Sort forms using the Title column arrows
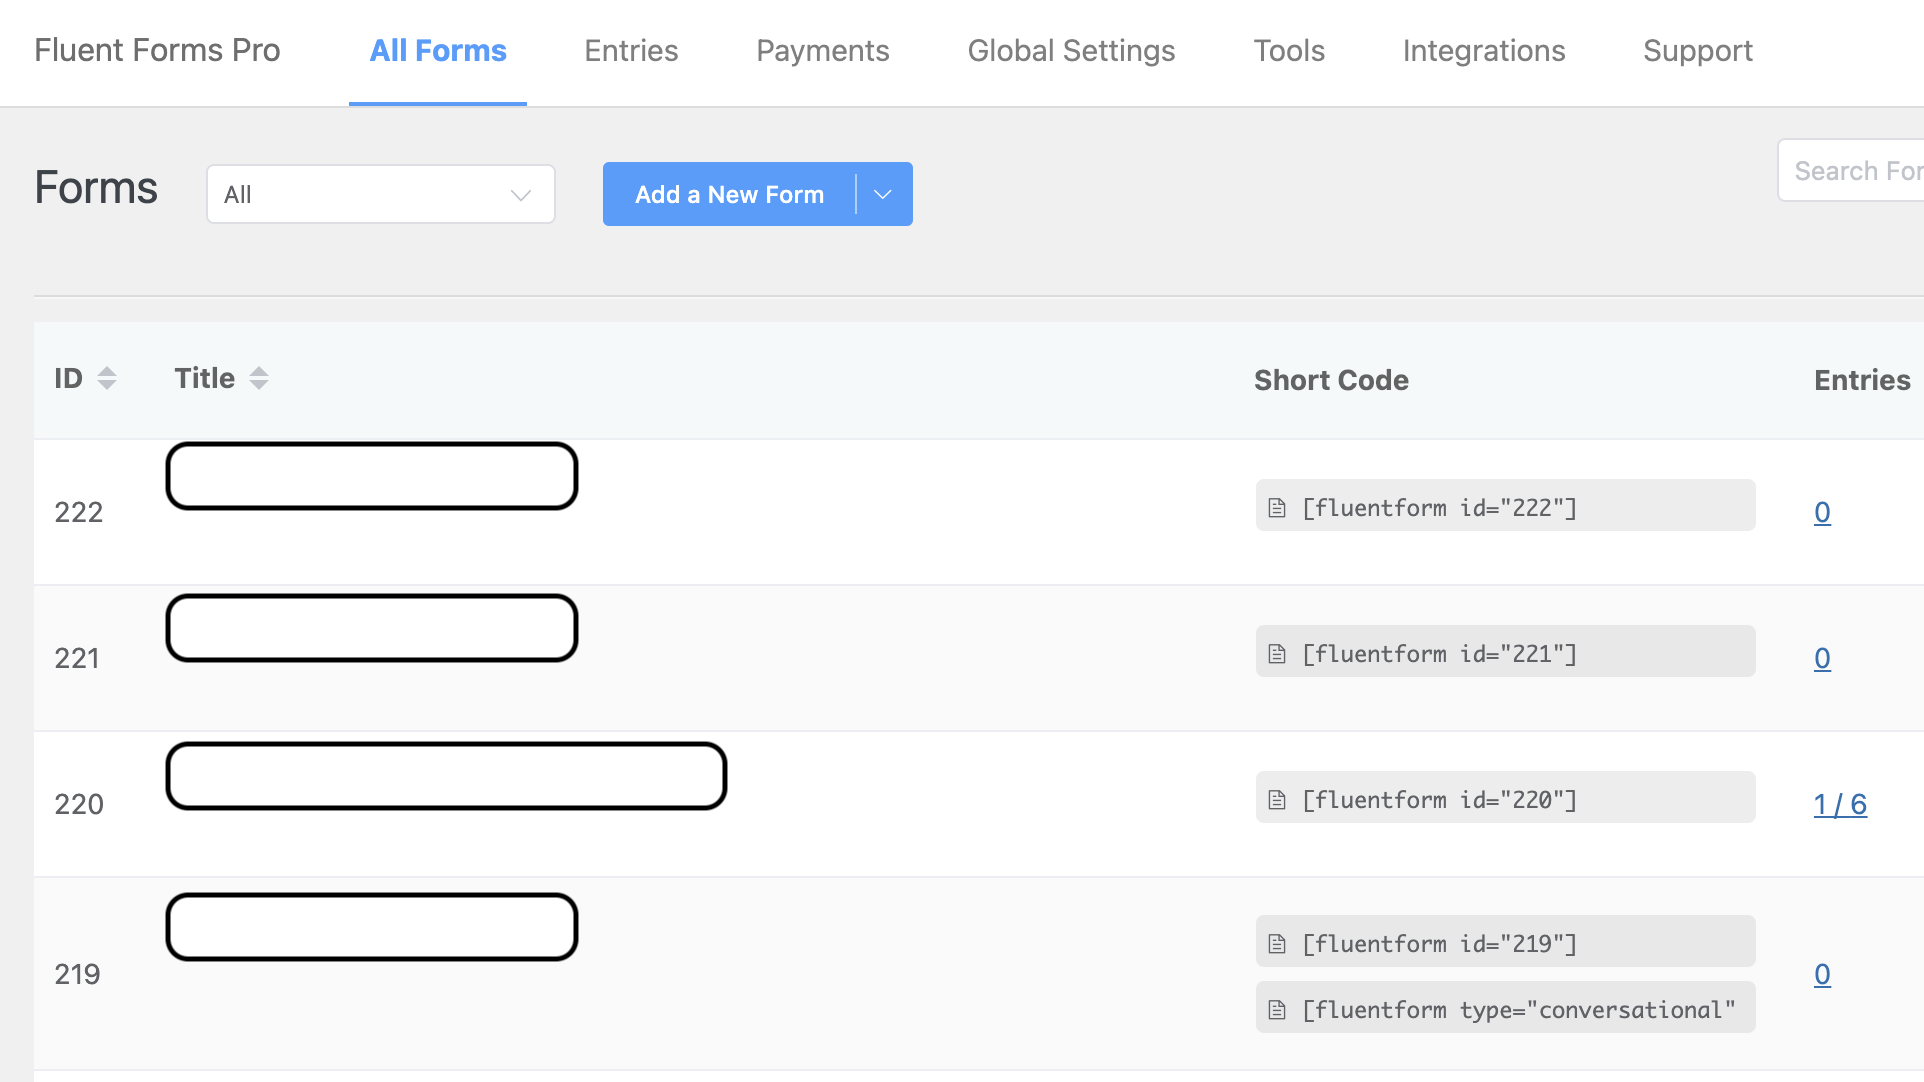The width and height of the screenshot is (1924, 1082). tap(258, 378)
